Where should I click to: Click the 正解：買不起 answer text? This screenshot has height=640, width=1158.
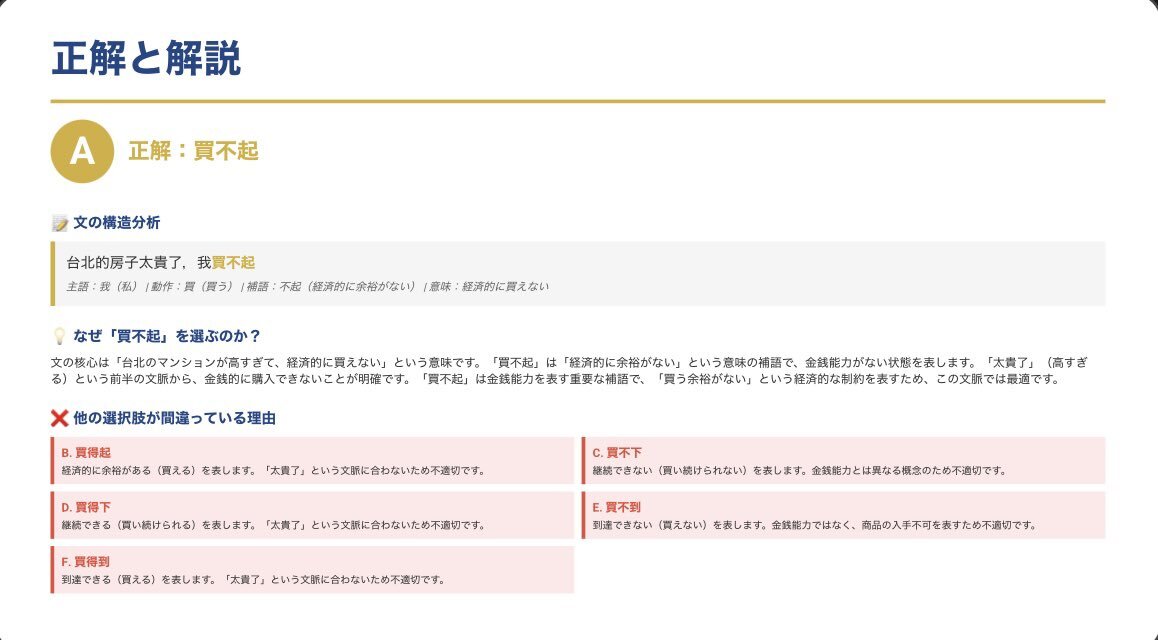193,151
